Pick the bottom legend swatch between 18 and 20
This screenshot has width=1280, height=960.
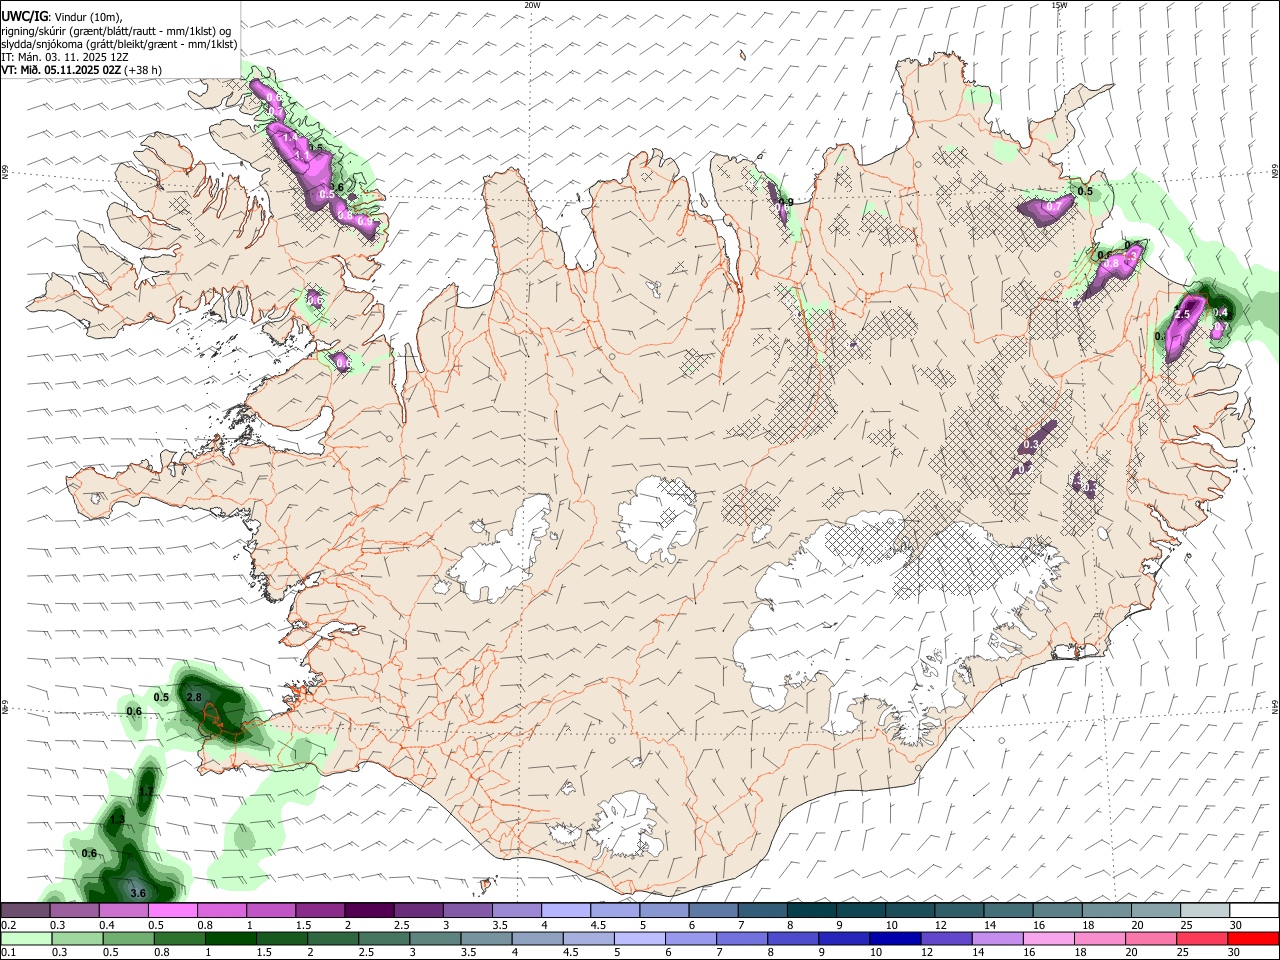coord(1101,938)
